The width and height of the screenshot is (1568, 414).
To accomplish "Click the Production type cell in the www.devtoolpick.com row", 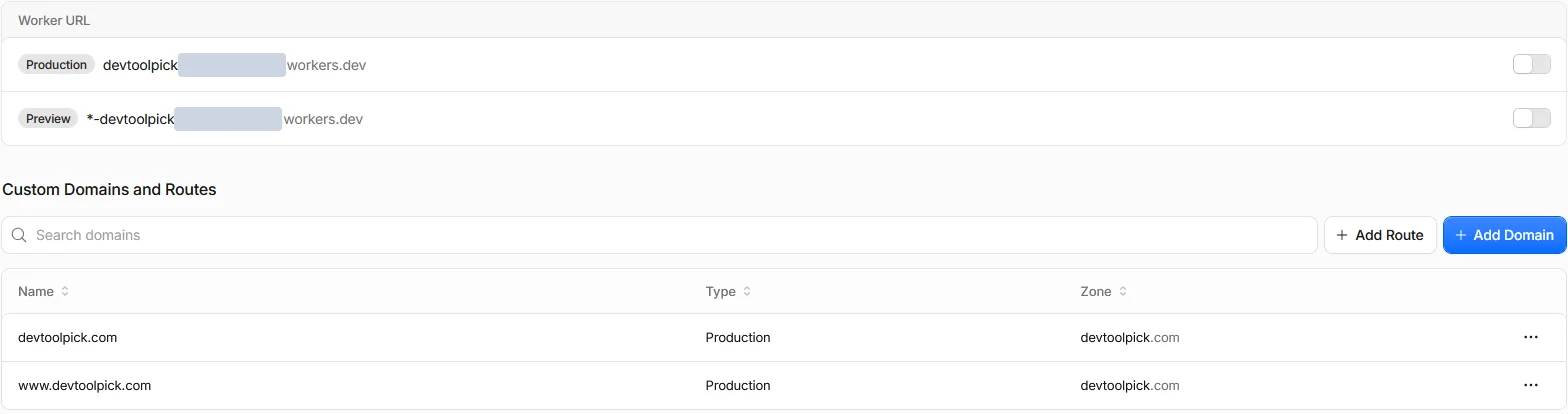I will (738, 386).
